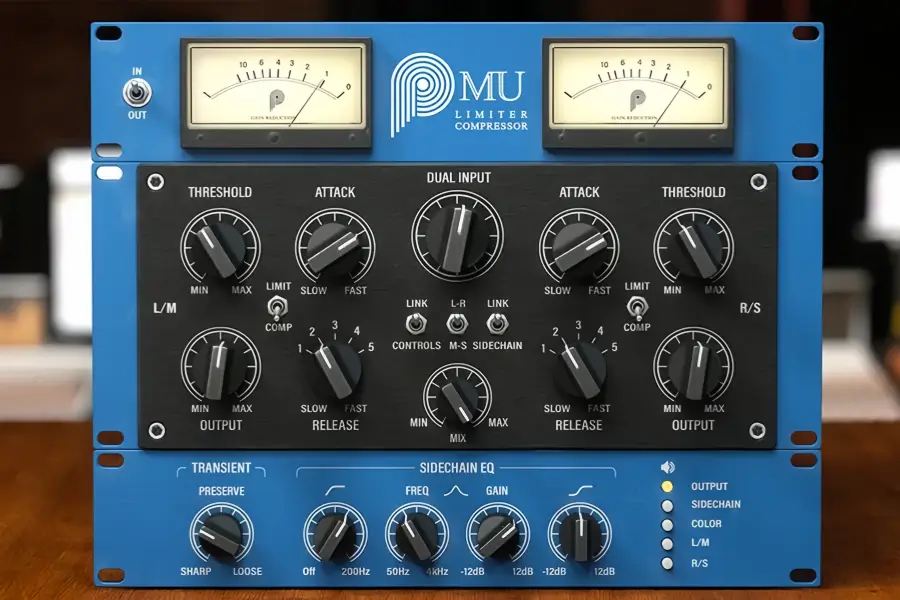Click the bell filter curve icon
Viewport: 900px width, 600px height.
pyautogui.click(x=456, y=491)
